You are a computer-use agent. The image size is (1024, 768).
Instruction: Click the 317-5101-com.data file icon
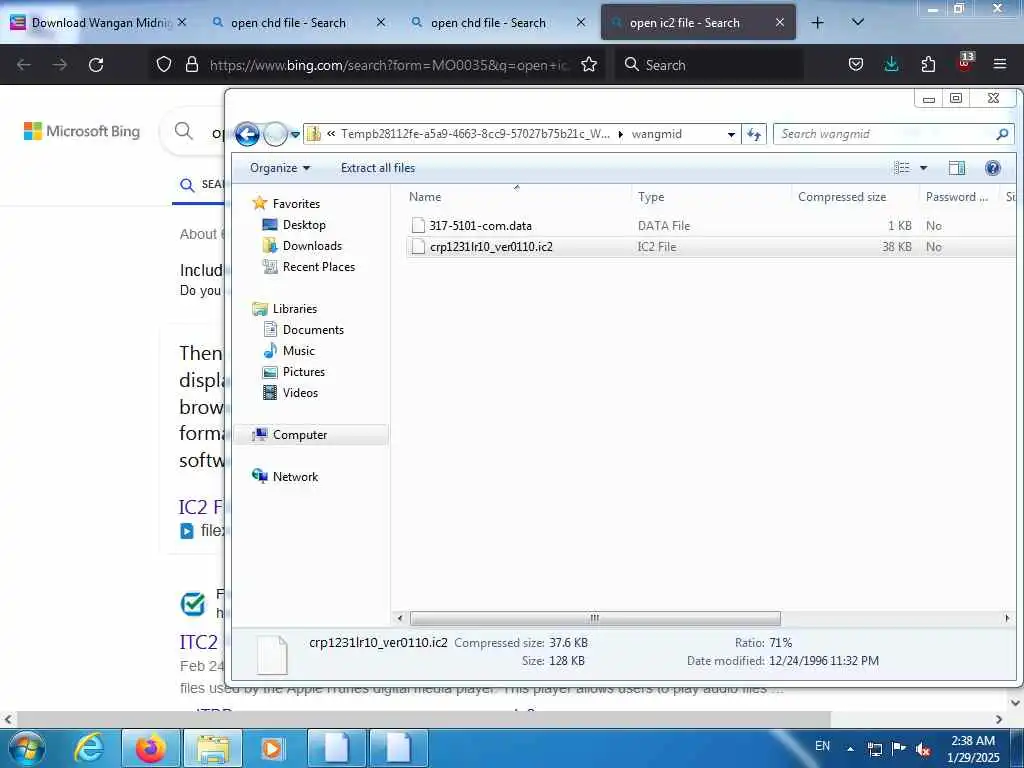(418, 226)
